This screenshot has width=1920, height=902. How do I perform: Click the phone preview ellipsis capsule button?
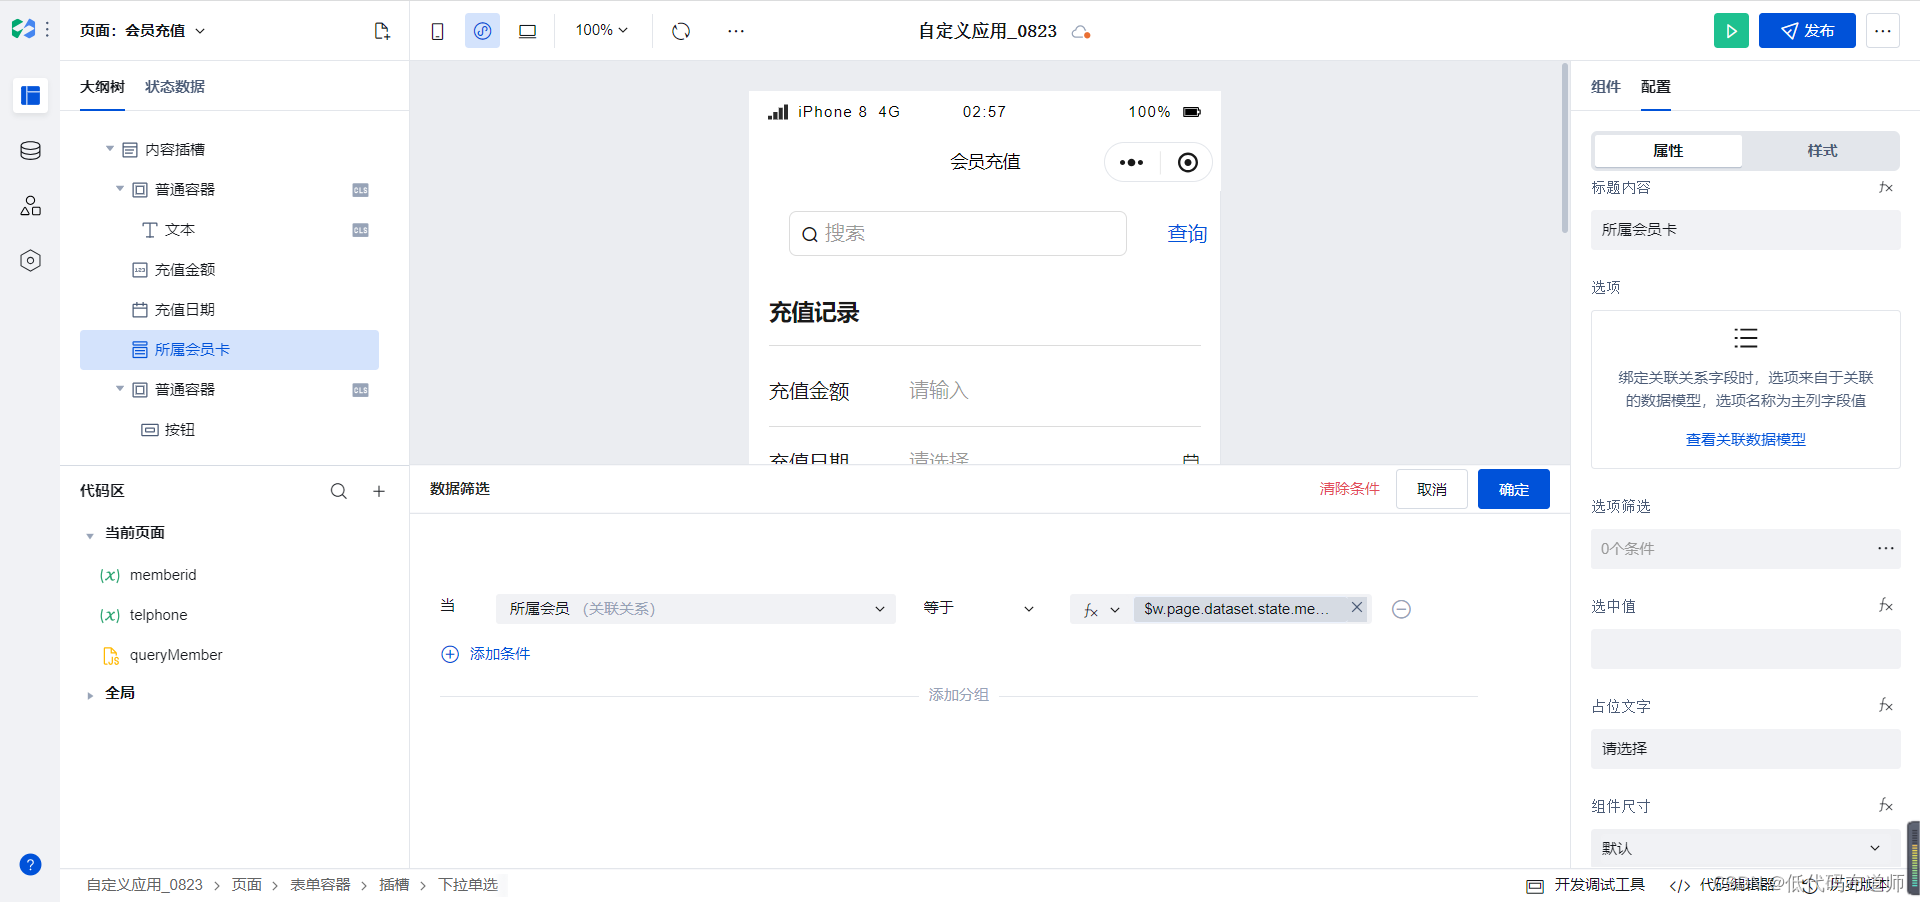[x=1131, y=162]
